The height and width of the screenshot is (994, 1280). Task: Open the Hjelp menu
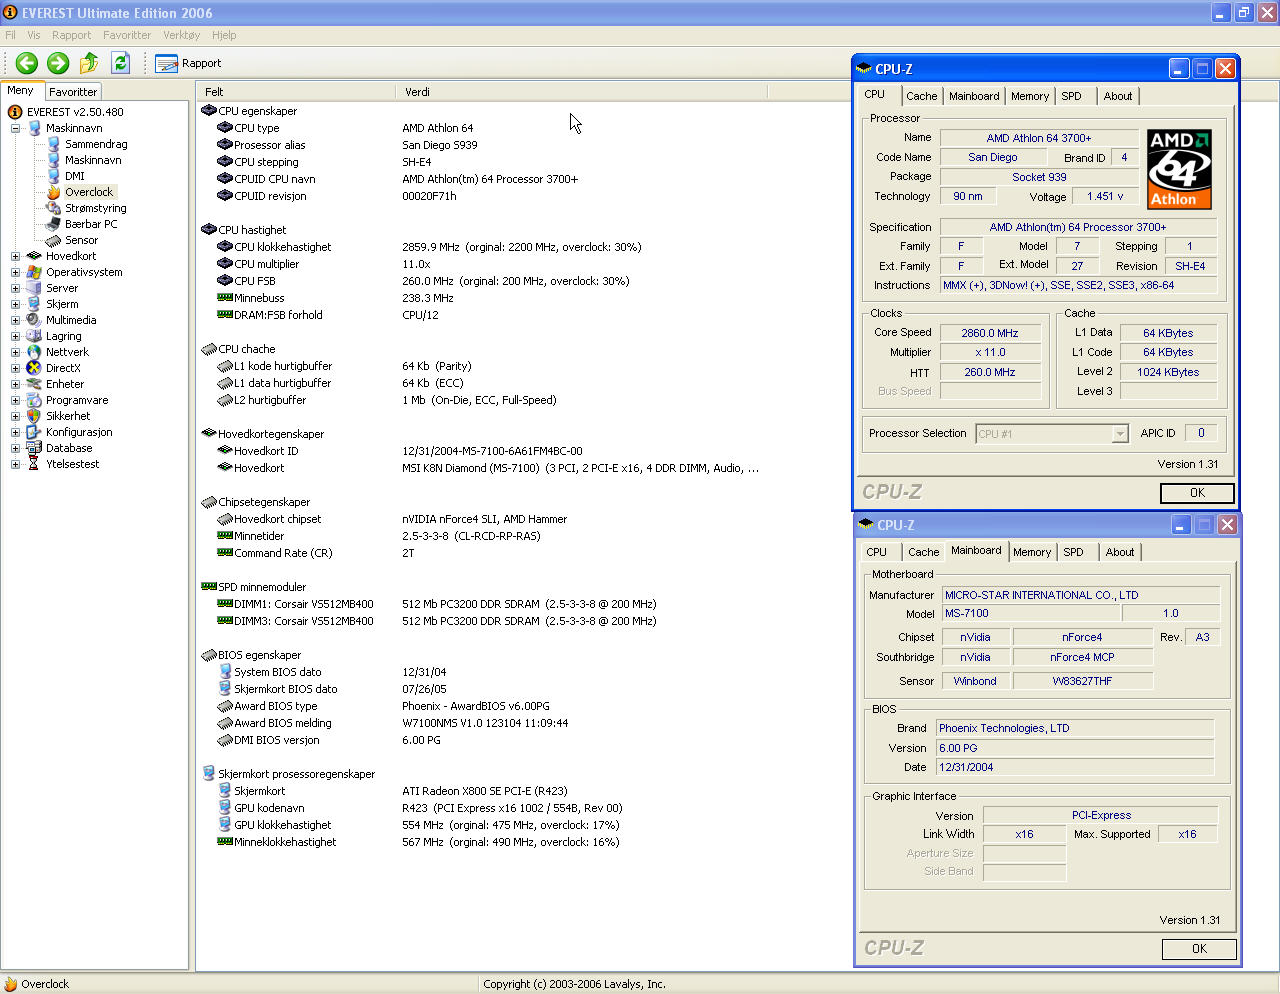pos(224,35)
